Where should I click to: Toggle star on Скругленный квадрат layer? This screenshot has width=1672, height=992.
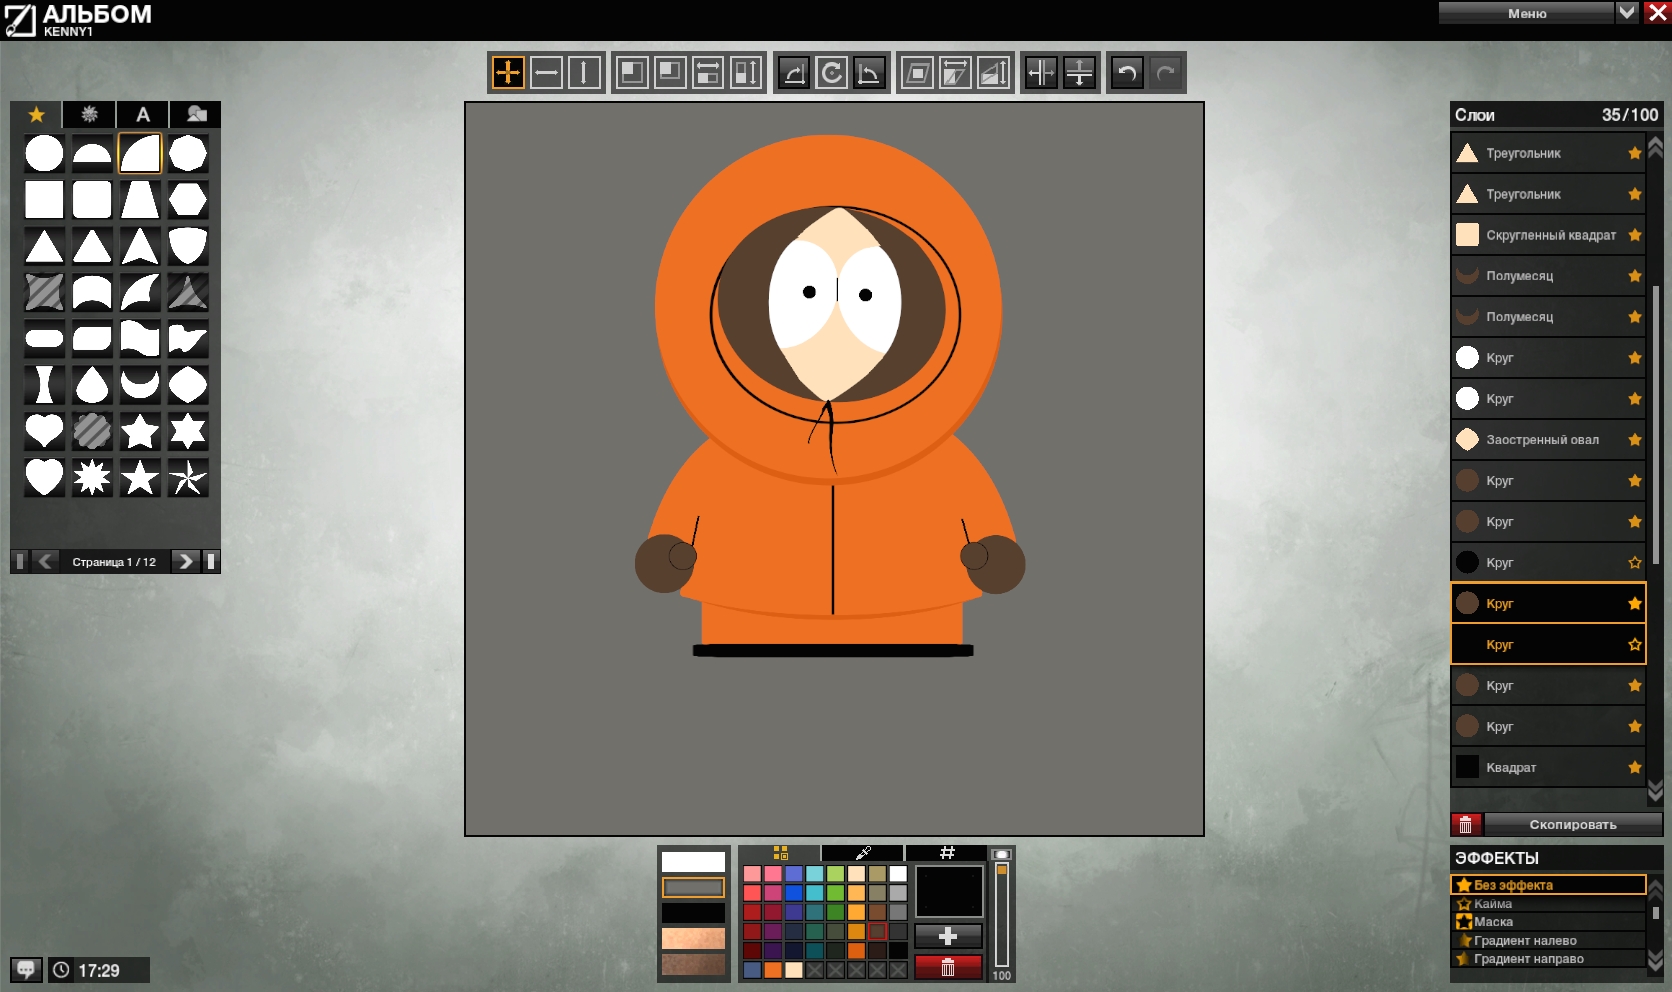click(x=1635, y=235)
